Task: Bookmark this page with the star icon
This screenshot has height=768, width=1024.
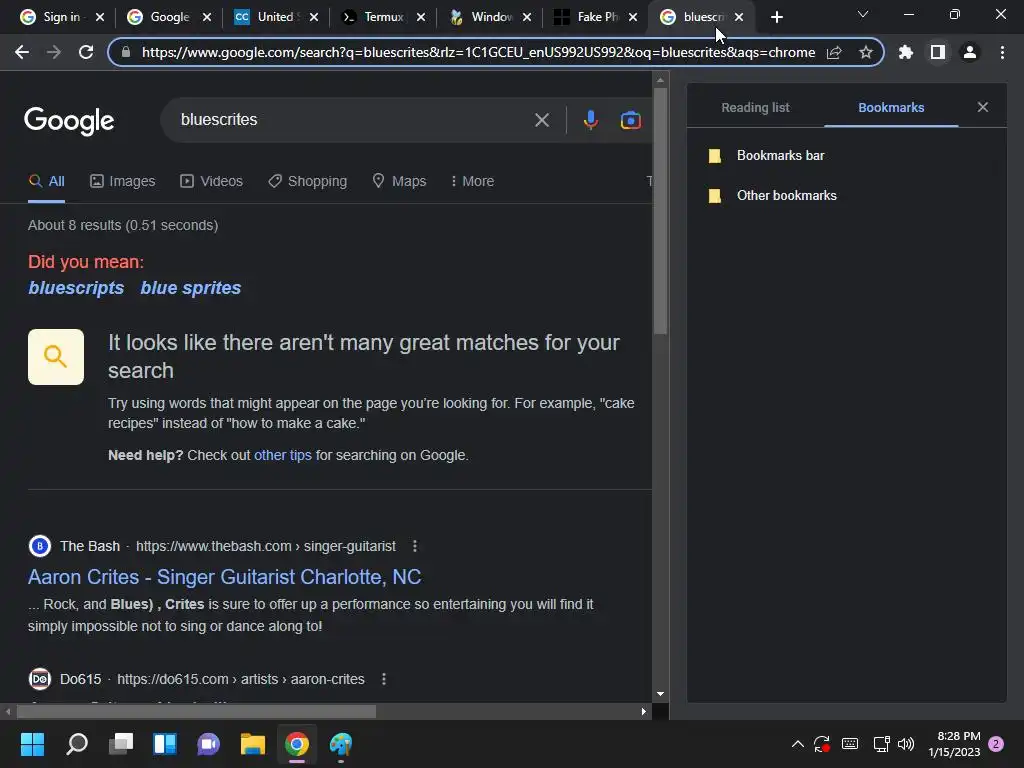Action: pyautogui.click(x=866, y=52)
